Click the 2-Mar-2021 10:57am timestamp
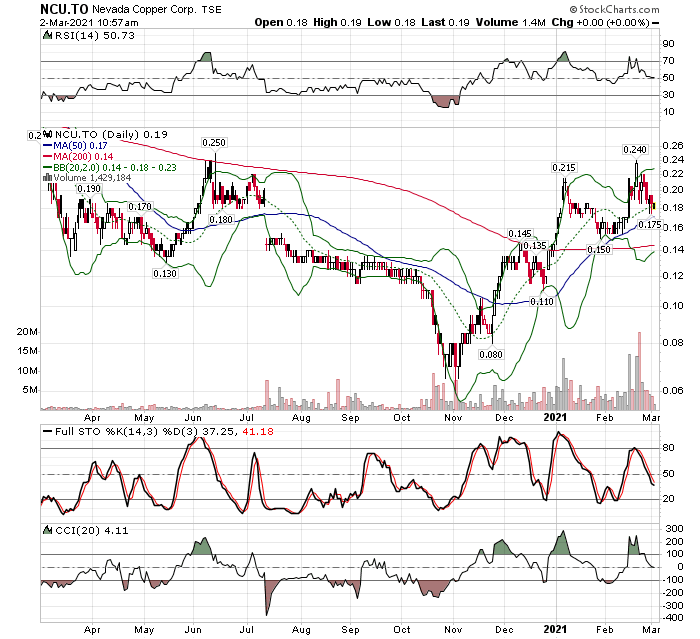Image resolution: width=700 pixels, height=639 pixels. (89, 22)
